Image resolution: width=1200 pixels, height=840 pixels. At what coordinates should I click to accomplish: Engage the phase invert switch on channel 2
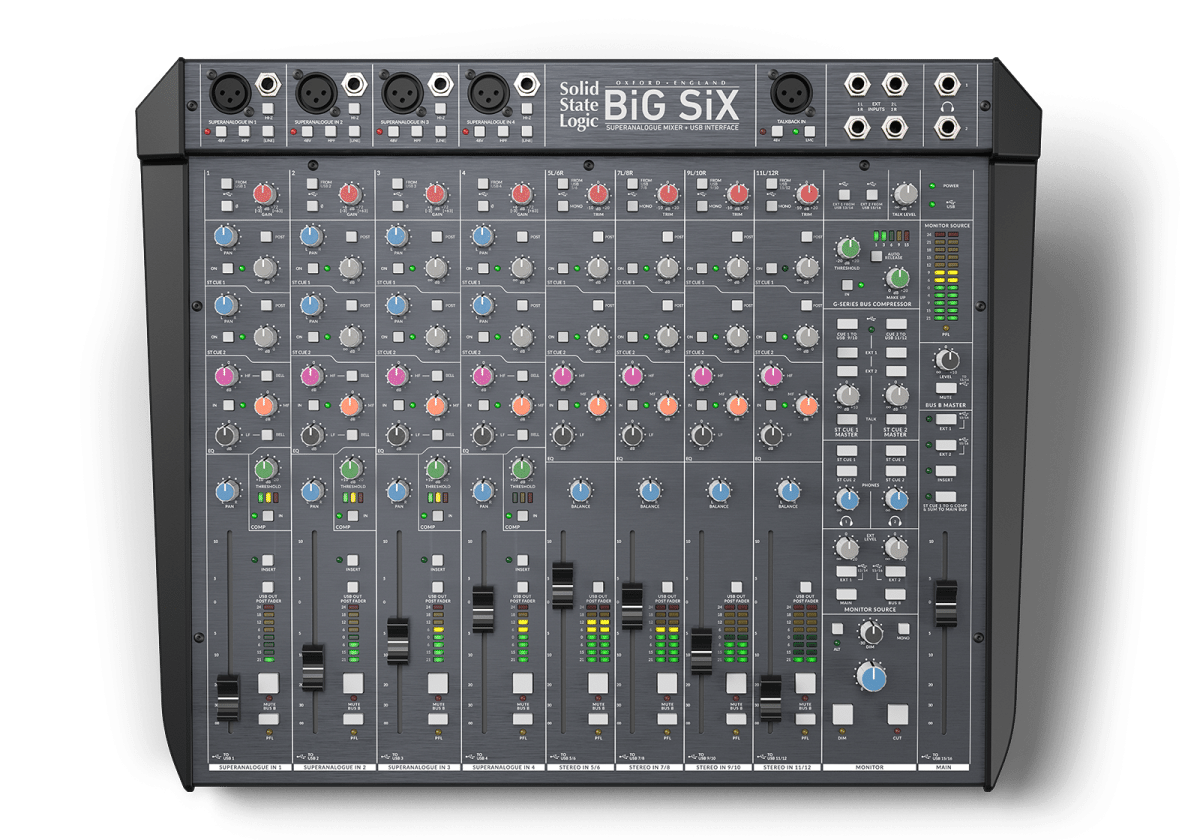[314, 206]
